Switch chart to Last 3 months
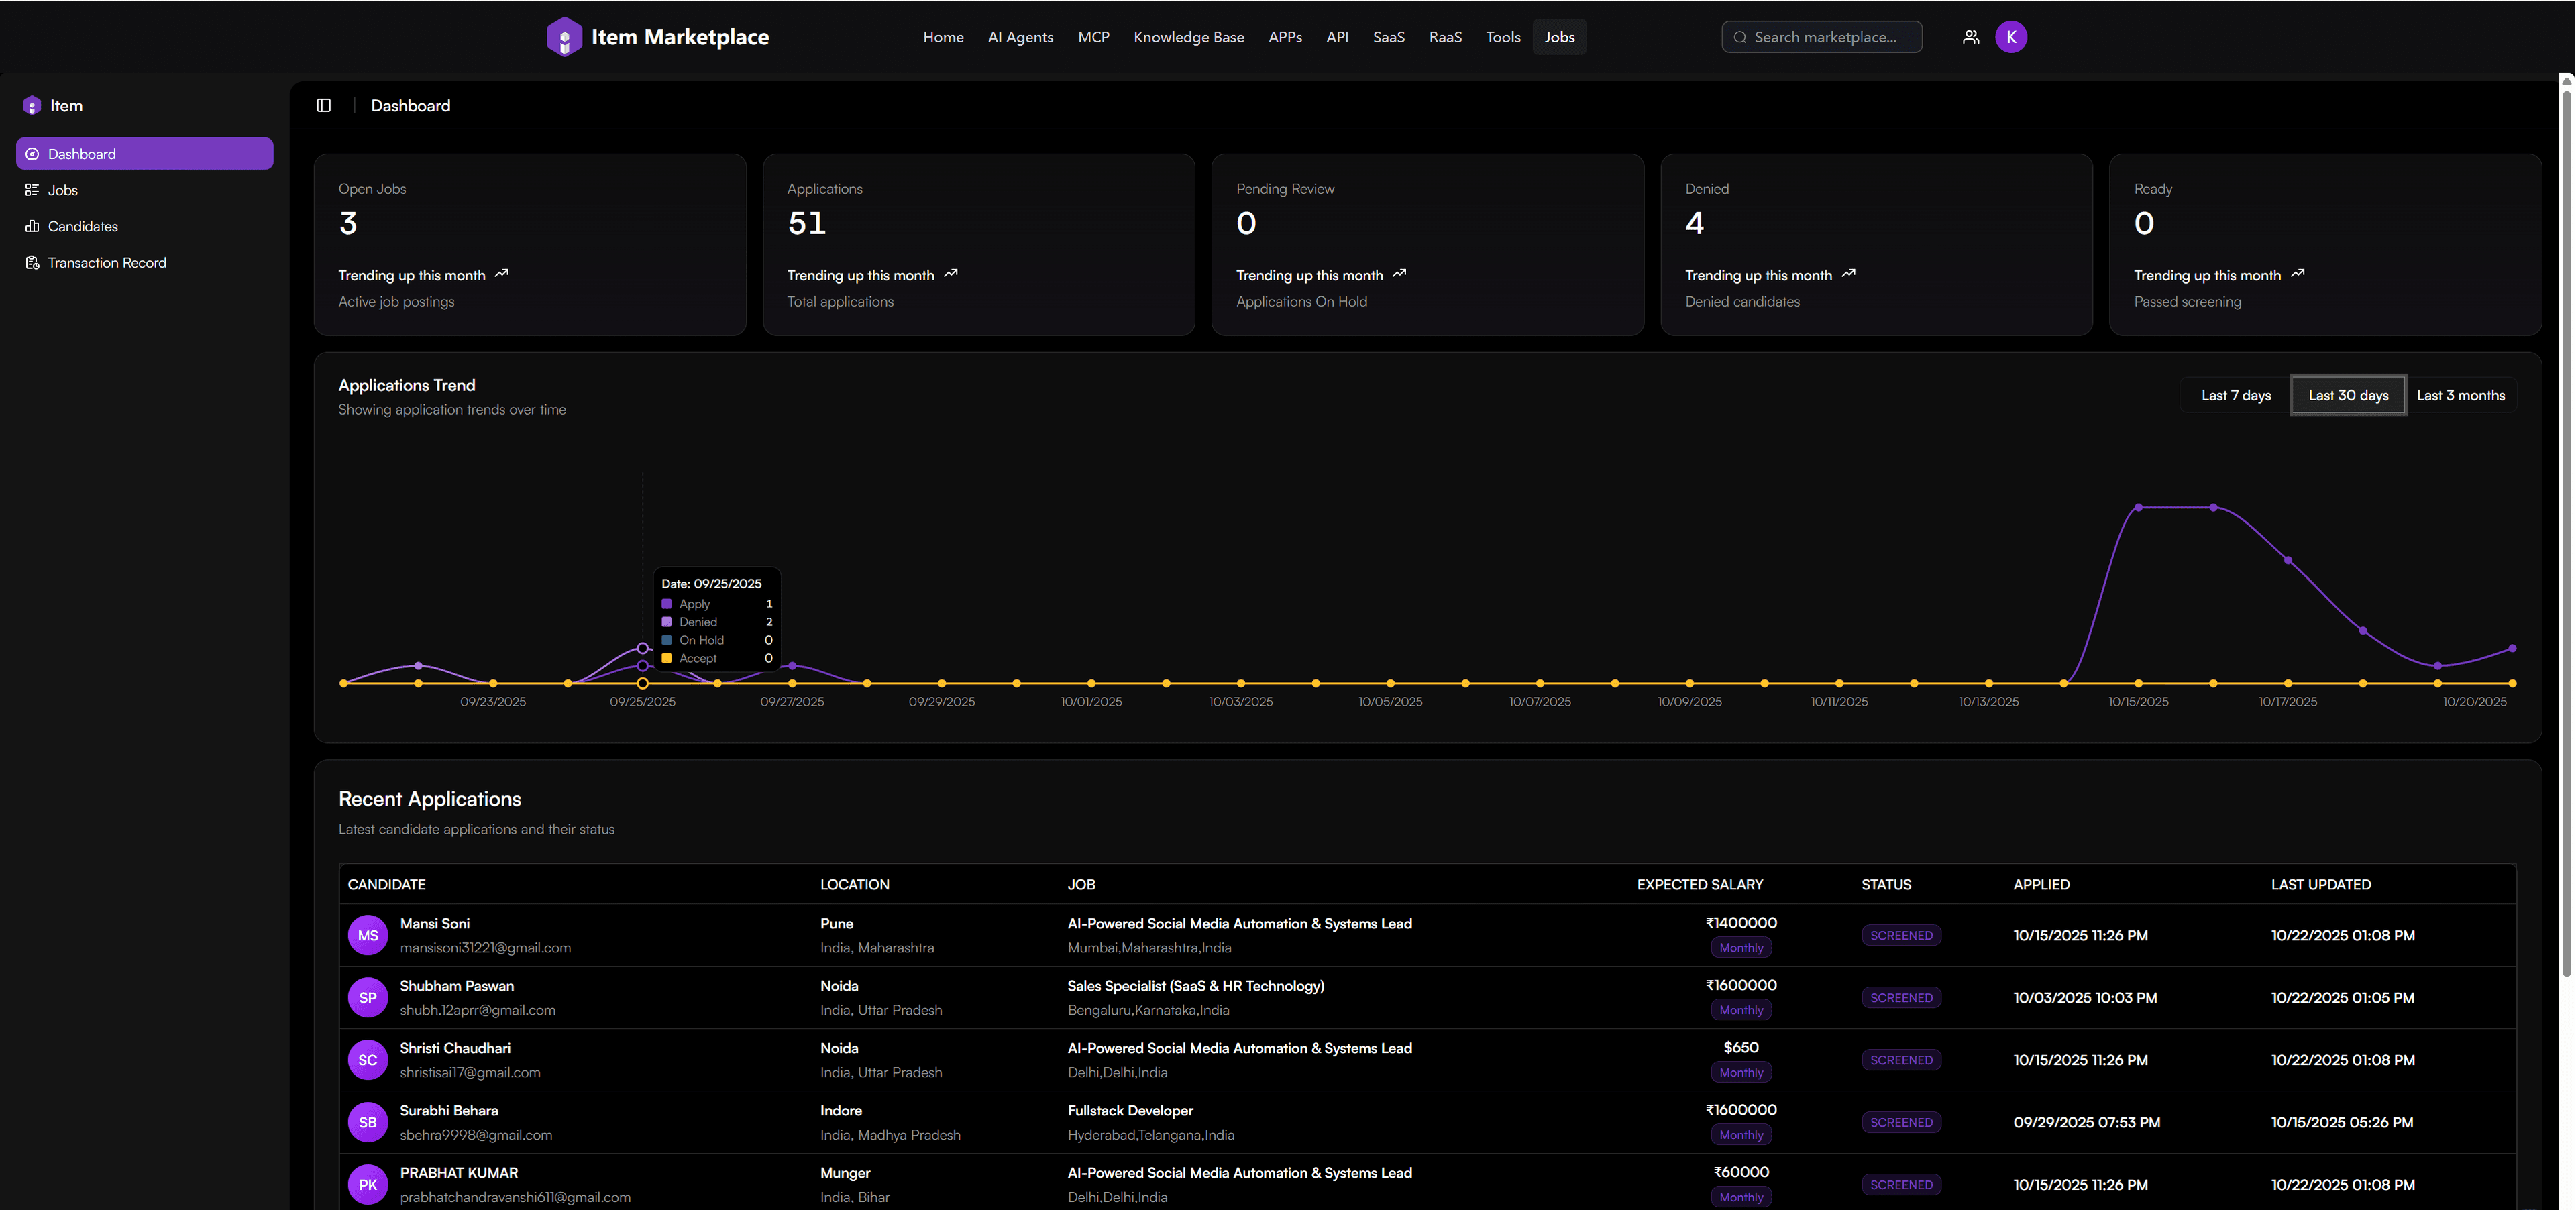This screenshot has height=1210, width=2576. pos(2460,395)
